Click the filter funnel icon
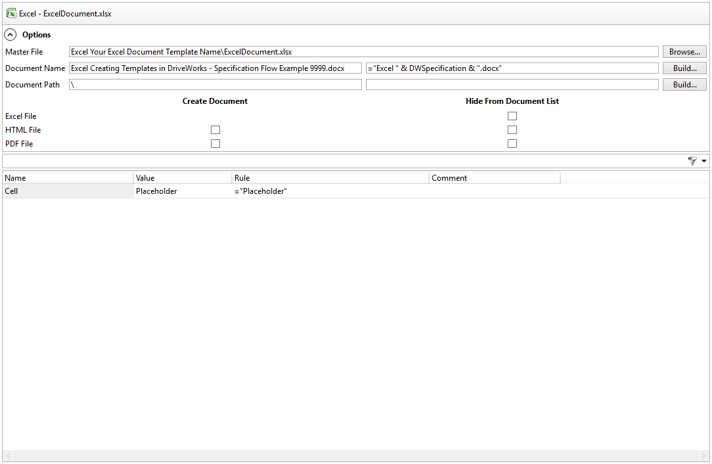The image size is (712, 464). pyautogui.click(x=692, y=161)
